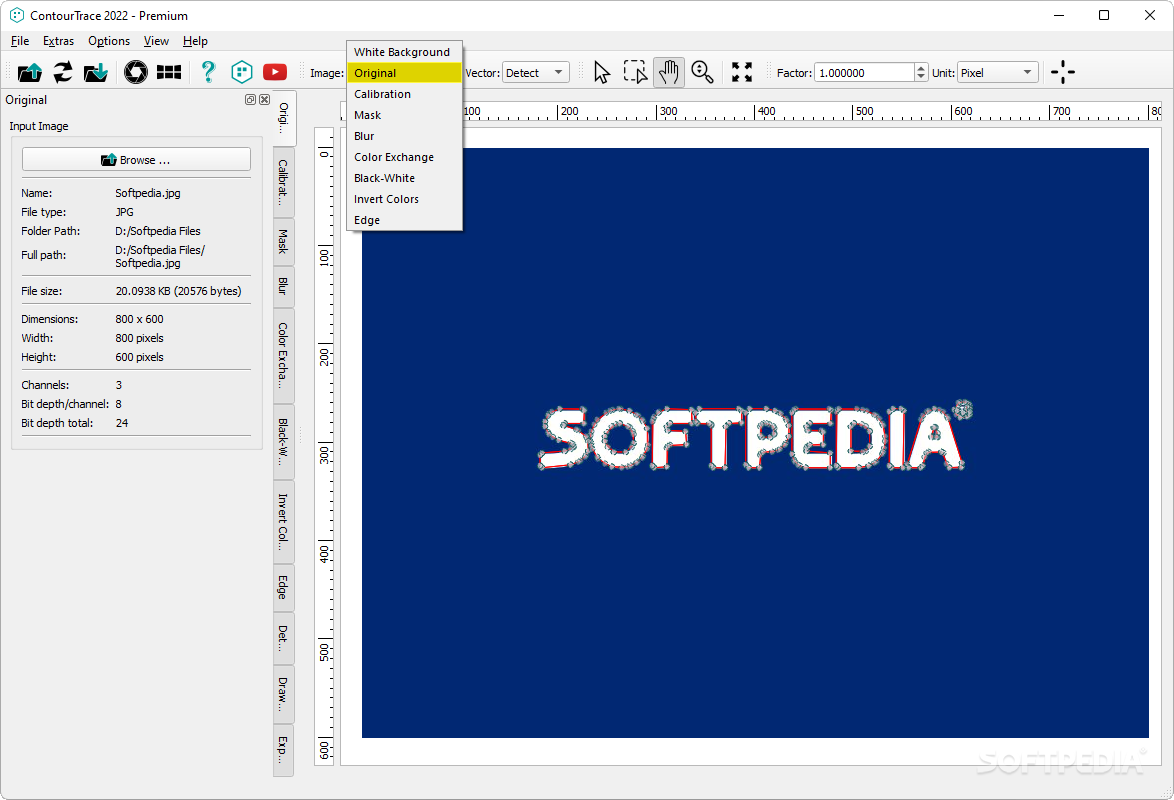Switch to the Invert Col... side tab
Viewport: 1174px width, 800px height.
point(283,521)
